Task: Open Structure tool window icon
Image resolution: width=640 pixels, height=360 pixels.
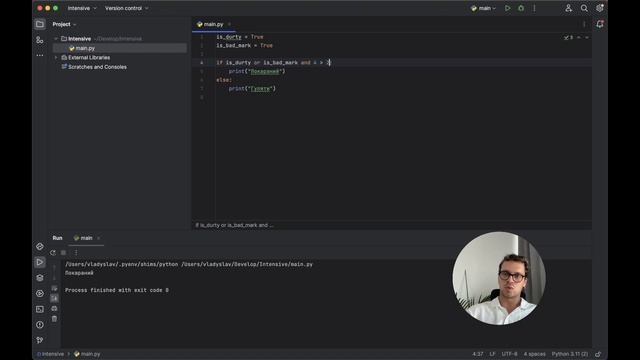Action: point(40,40)
